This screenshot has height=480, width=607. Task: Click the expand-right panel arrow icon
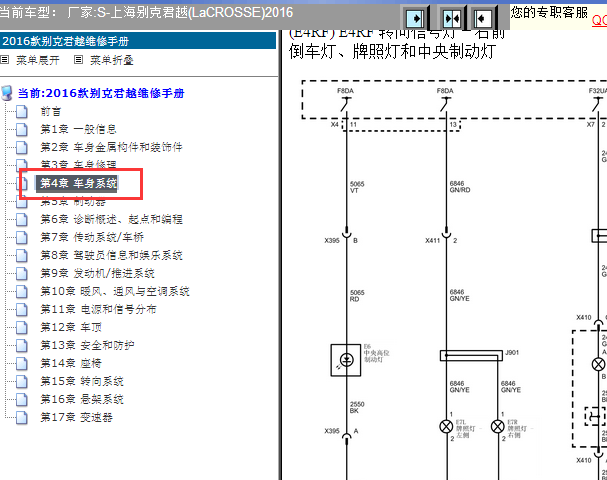pyautogui.click(x=415, y=18)
